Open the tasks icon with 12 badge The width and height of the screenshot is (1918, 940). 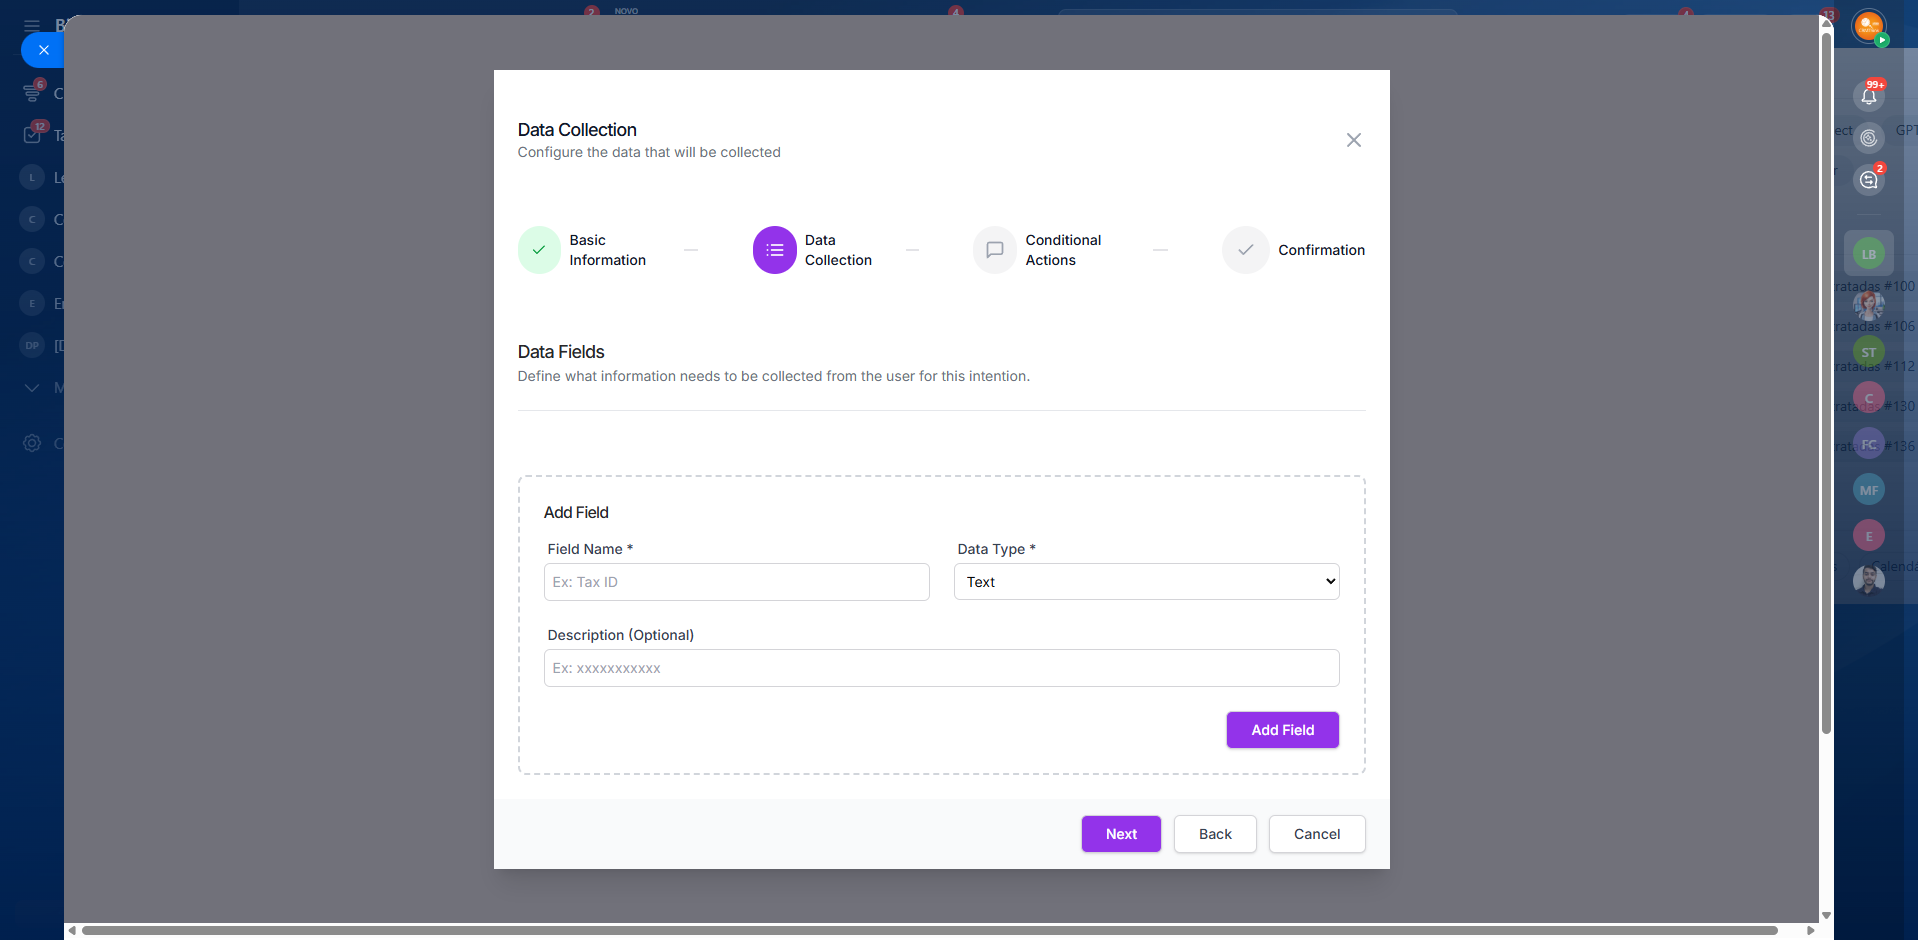tap(32, 135)
